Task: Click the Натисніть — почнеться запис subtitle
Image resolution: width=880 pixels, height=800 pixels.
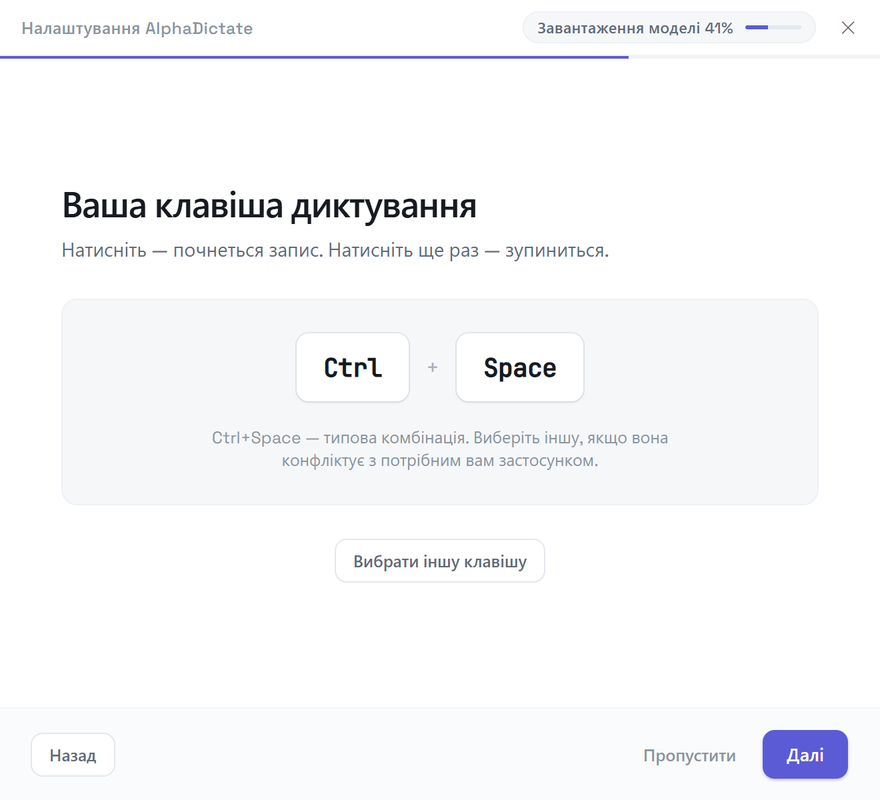Action: pos(335,250)
